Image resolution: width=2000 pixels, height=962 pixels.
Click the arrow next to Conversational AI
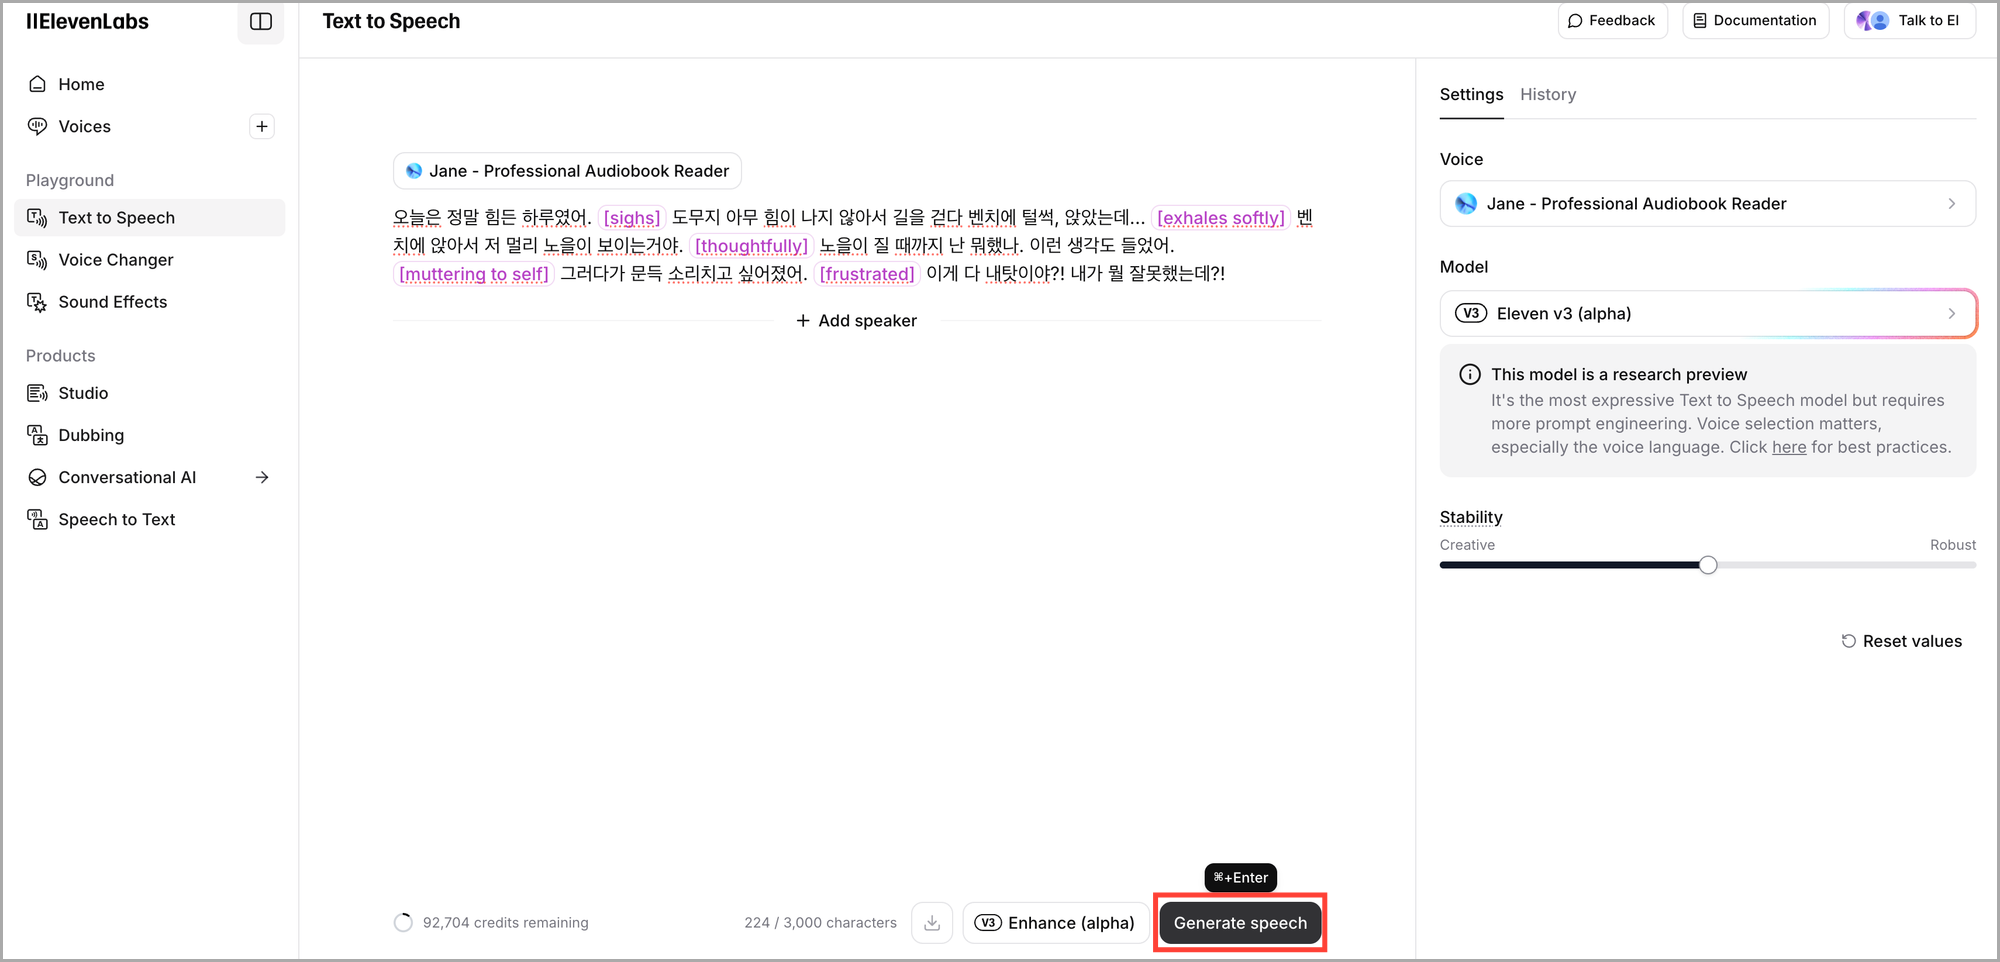[262, 477]
